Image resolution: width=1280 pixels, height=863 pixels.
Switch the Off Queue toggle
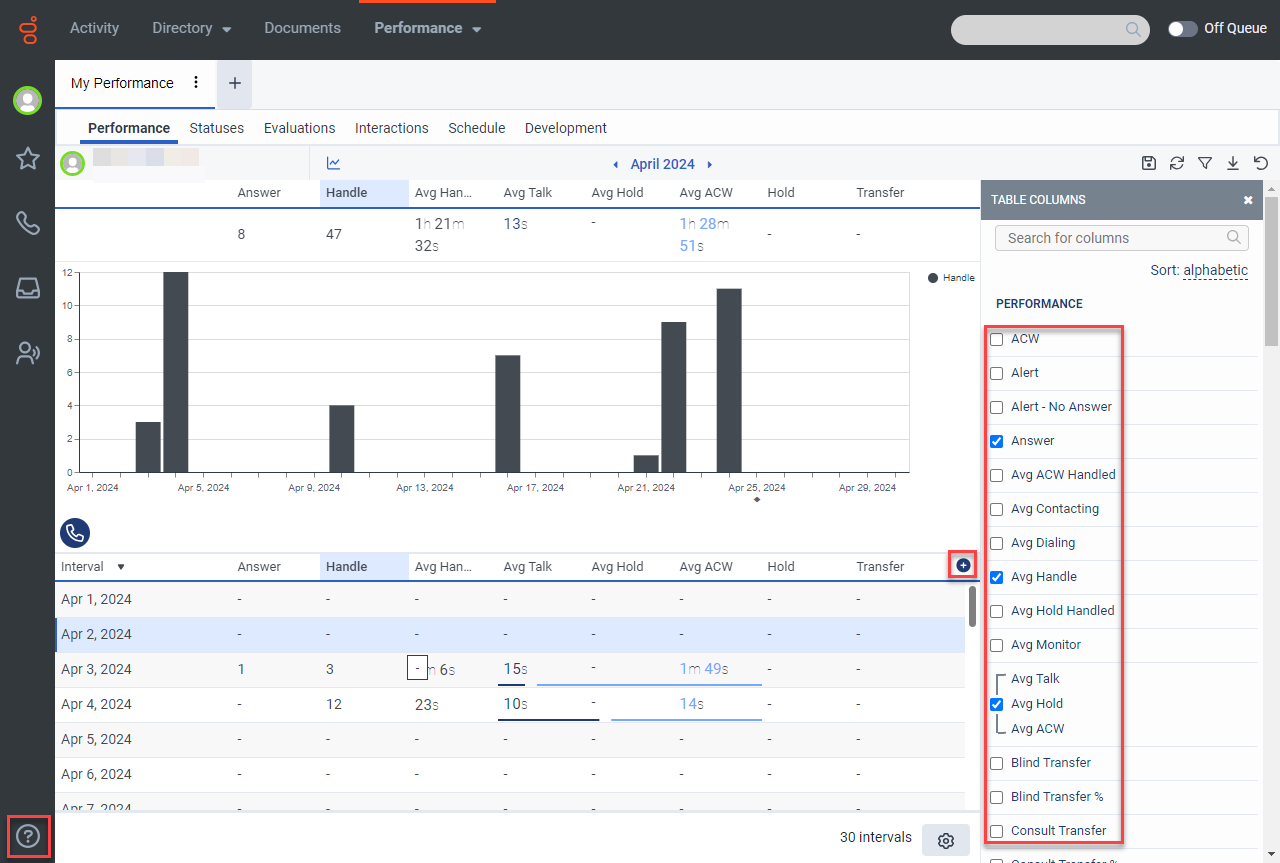1182,28
